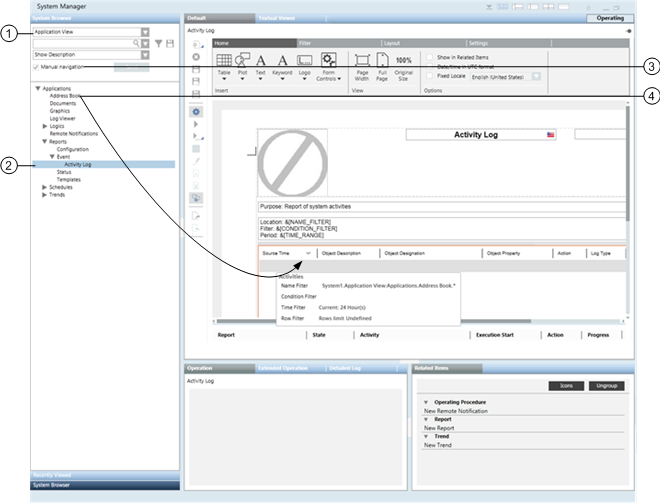Insert a Table from the Home ribbon
The width and height of the screenshot is (660, 503).
(225, 65)
